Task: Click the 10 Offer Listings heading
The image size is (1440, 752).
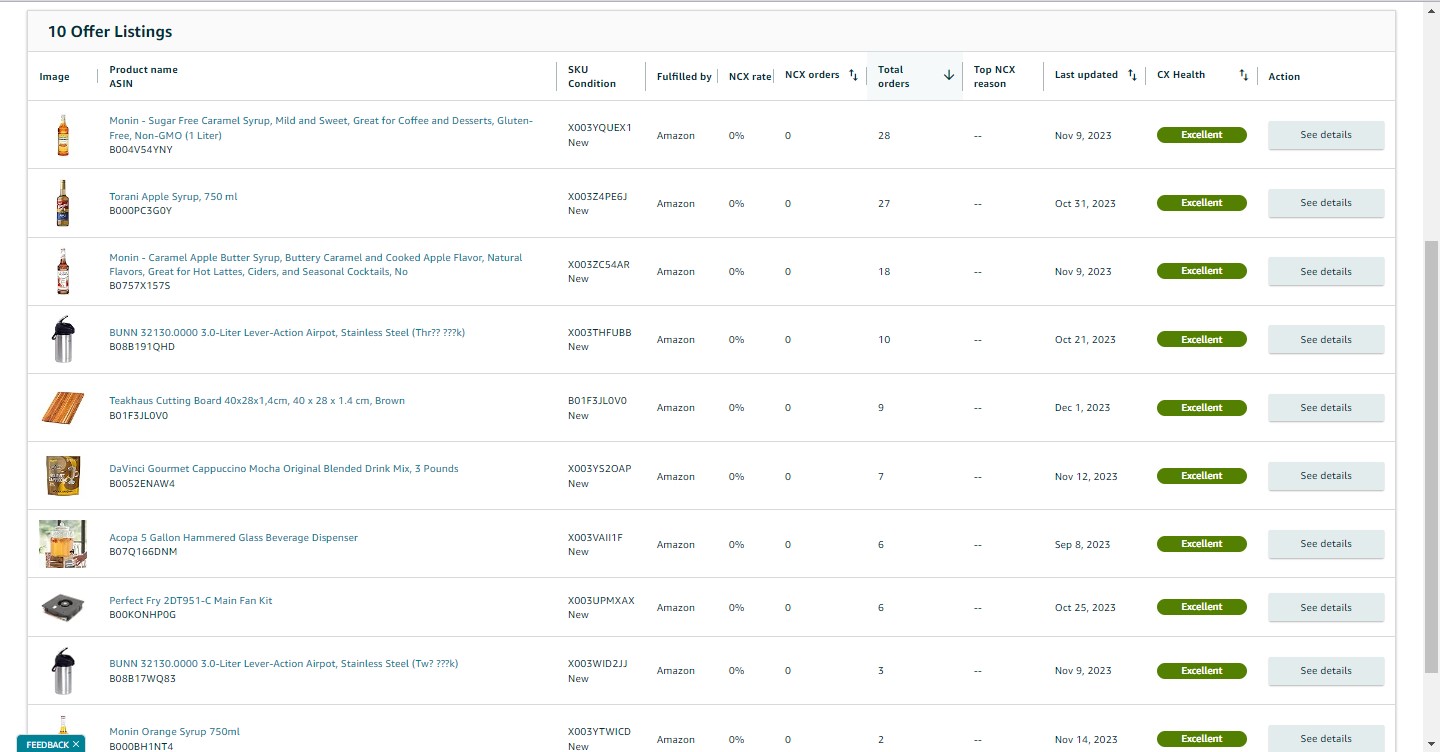Action: pyautogui.click(x=110, y=32)
